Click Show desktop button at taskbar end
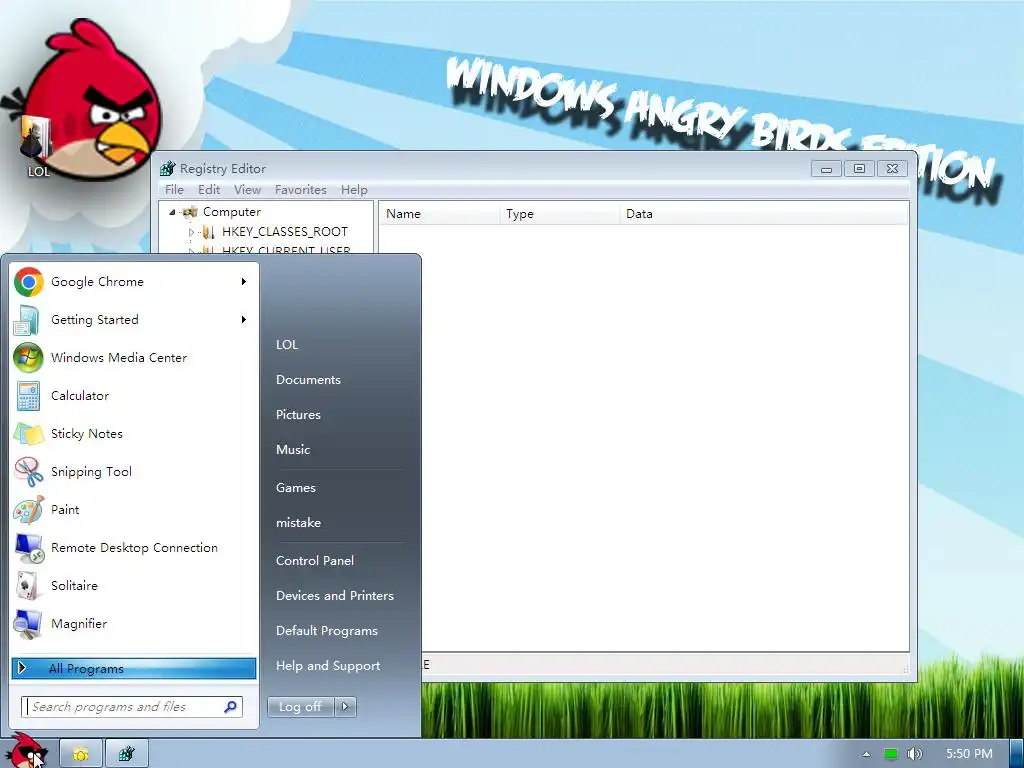The width and height of the screenshot is (1024, 768). pos(1018,754)
